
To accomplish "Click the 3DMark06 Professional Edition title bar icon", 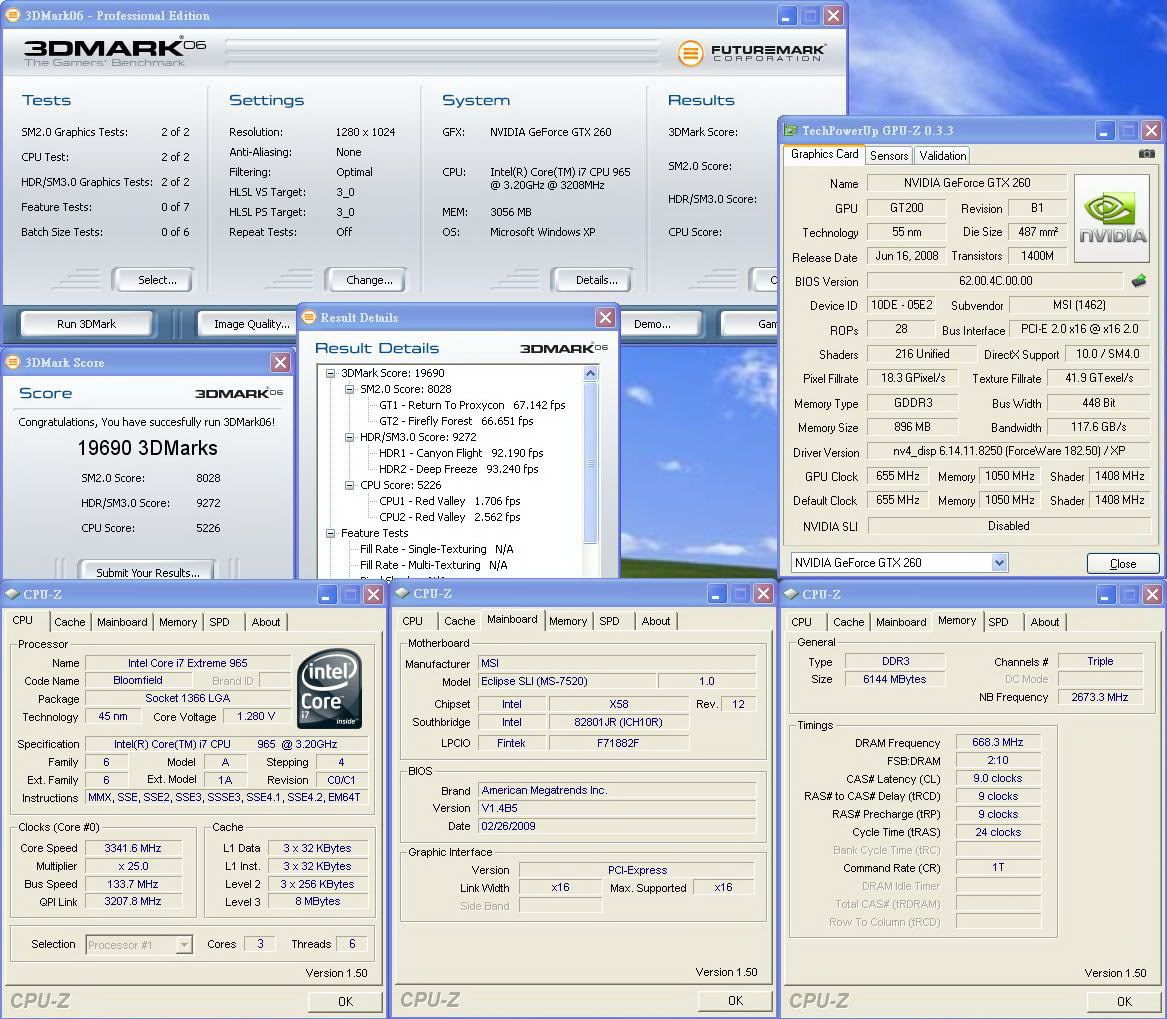I will (12, 15).
